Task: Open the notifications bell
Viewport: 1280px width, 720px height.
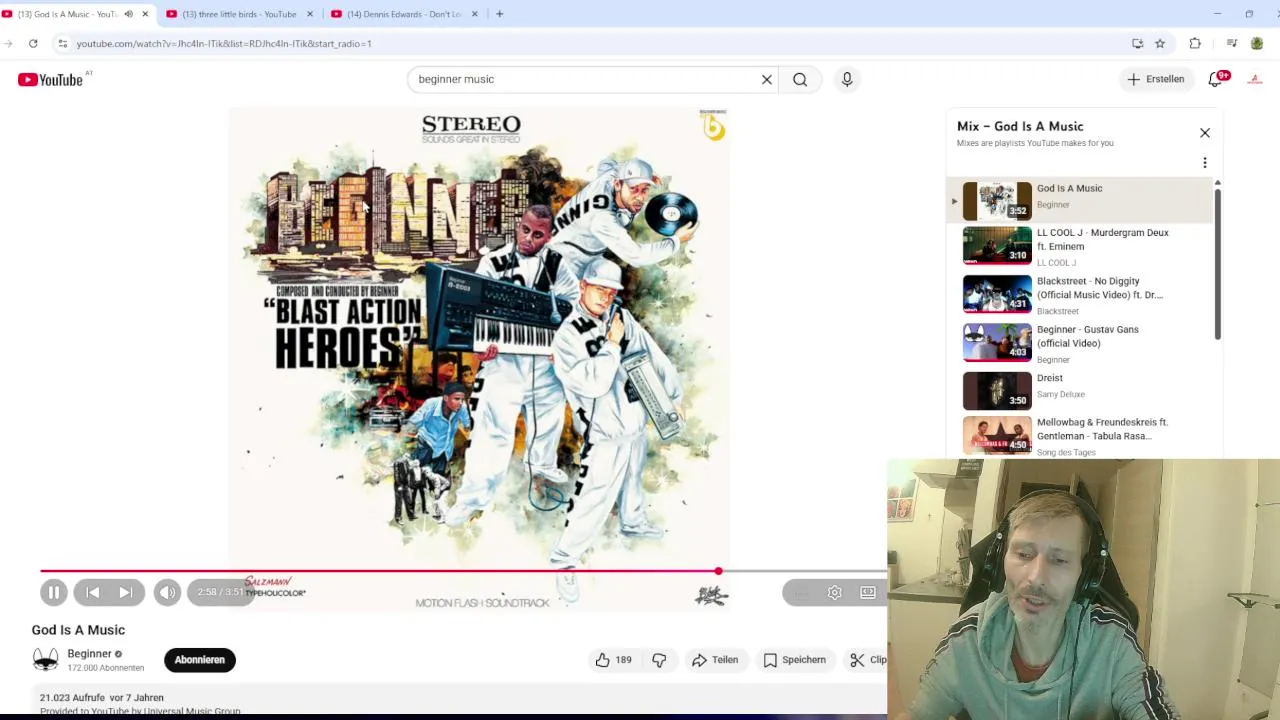Action: tap(1216, 79)
